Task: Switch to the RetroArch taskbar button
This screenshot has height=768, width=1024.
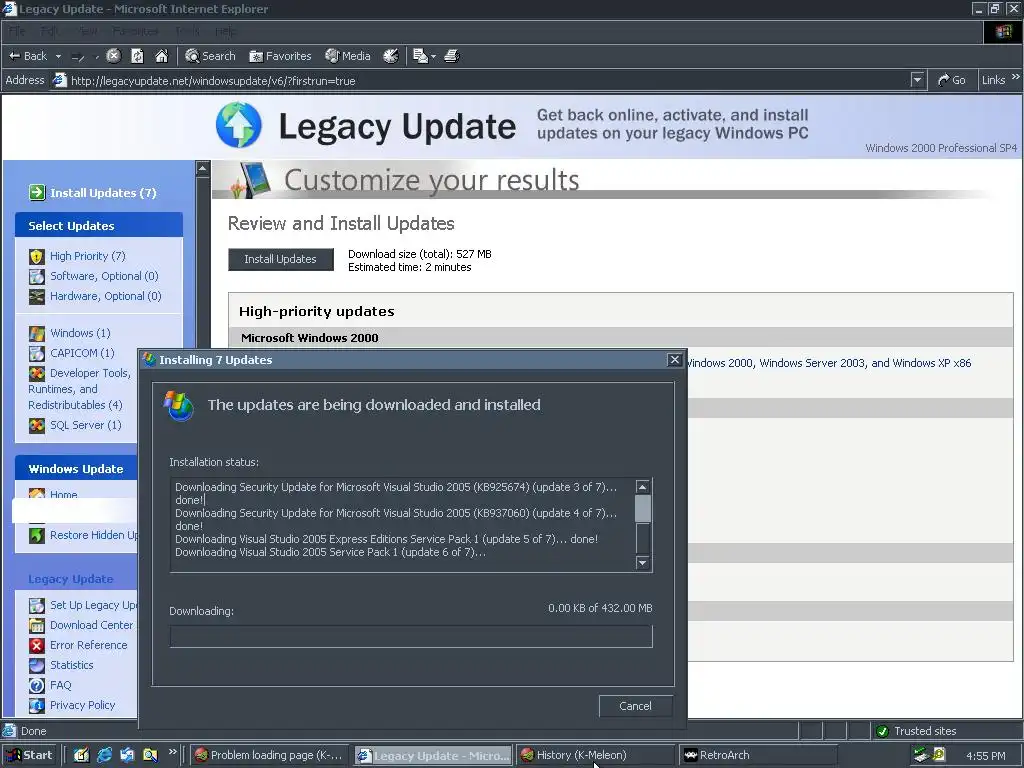Action: coord(758,755)
